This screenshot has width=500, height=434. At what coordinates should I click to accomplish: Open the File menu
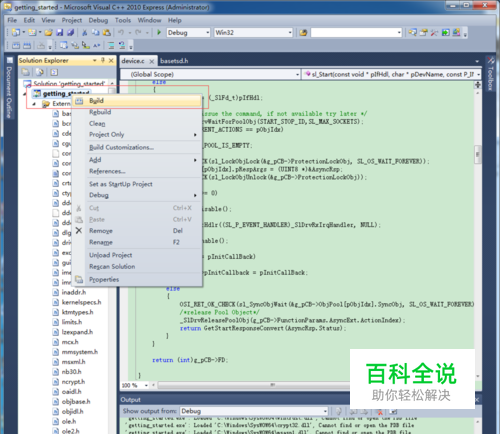[x=12, y=20]
